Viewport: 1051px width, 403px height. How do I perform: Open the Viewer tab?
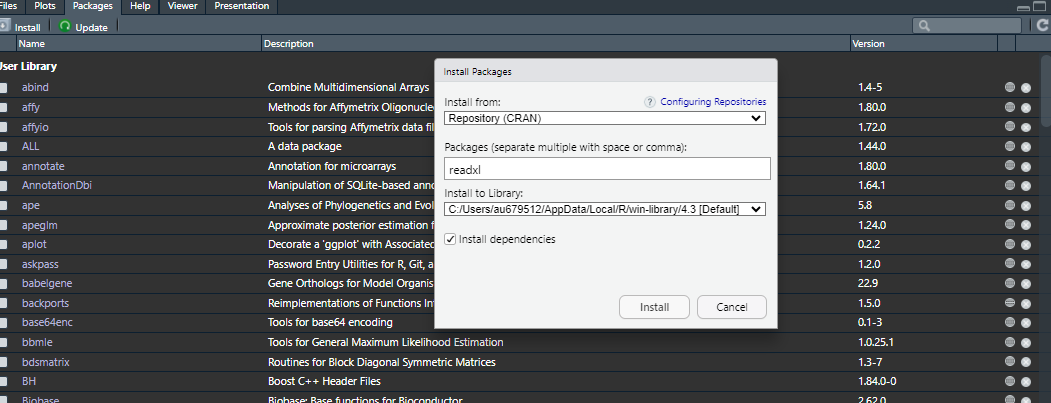tap(180, 6)
